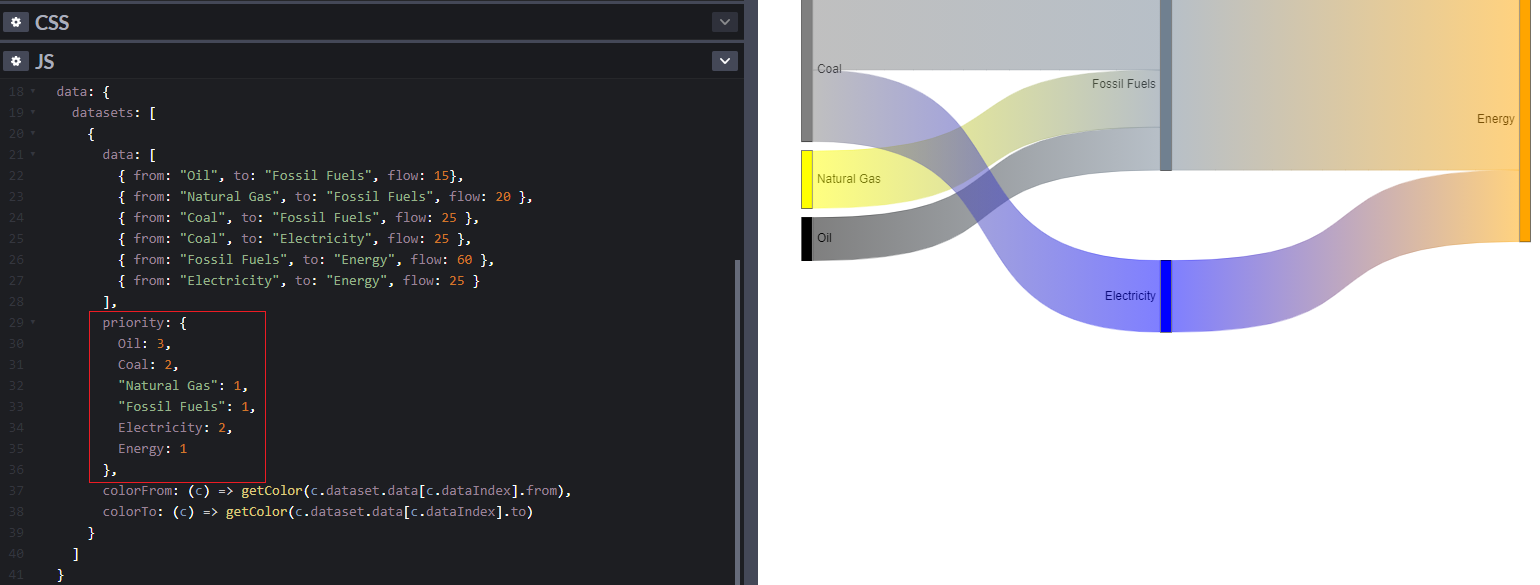The height and width of the screenshot is (585, 1540).
Task: Open the JS panel settings gear
Action: (16, 61)
